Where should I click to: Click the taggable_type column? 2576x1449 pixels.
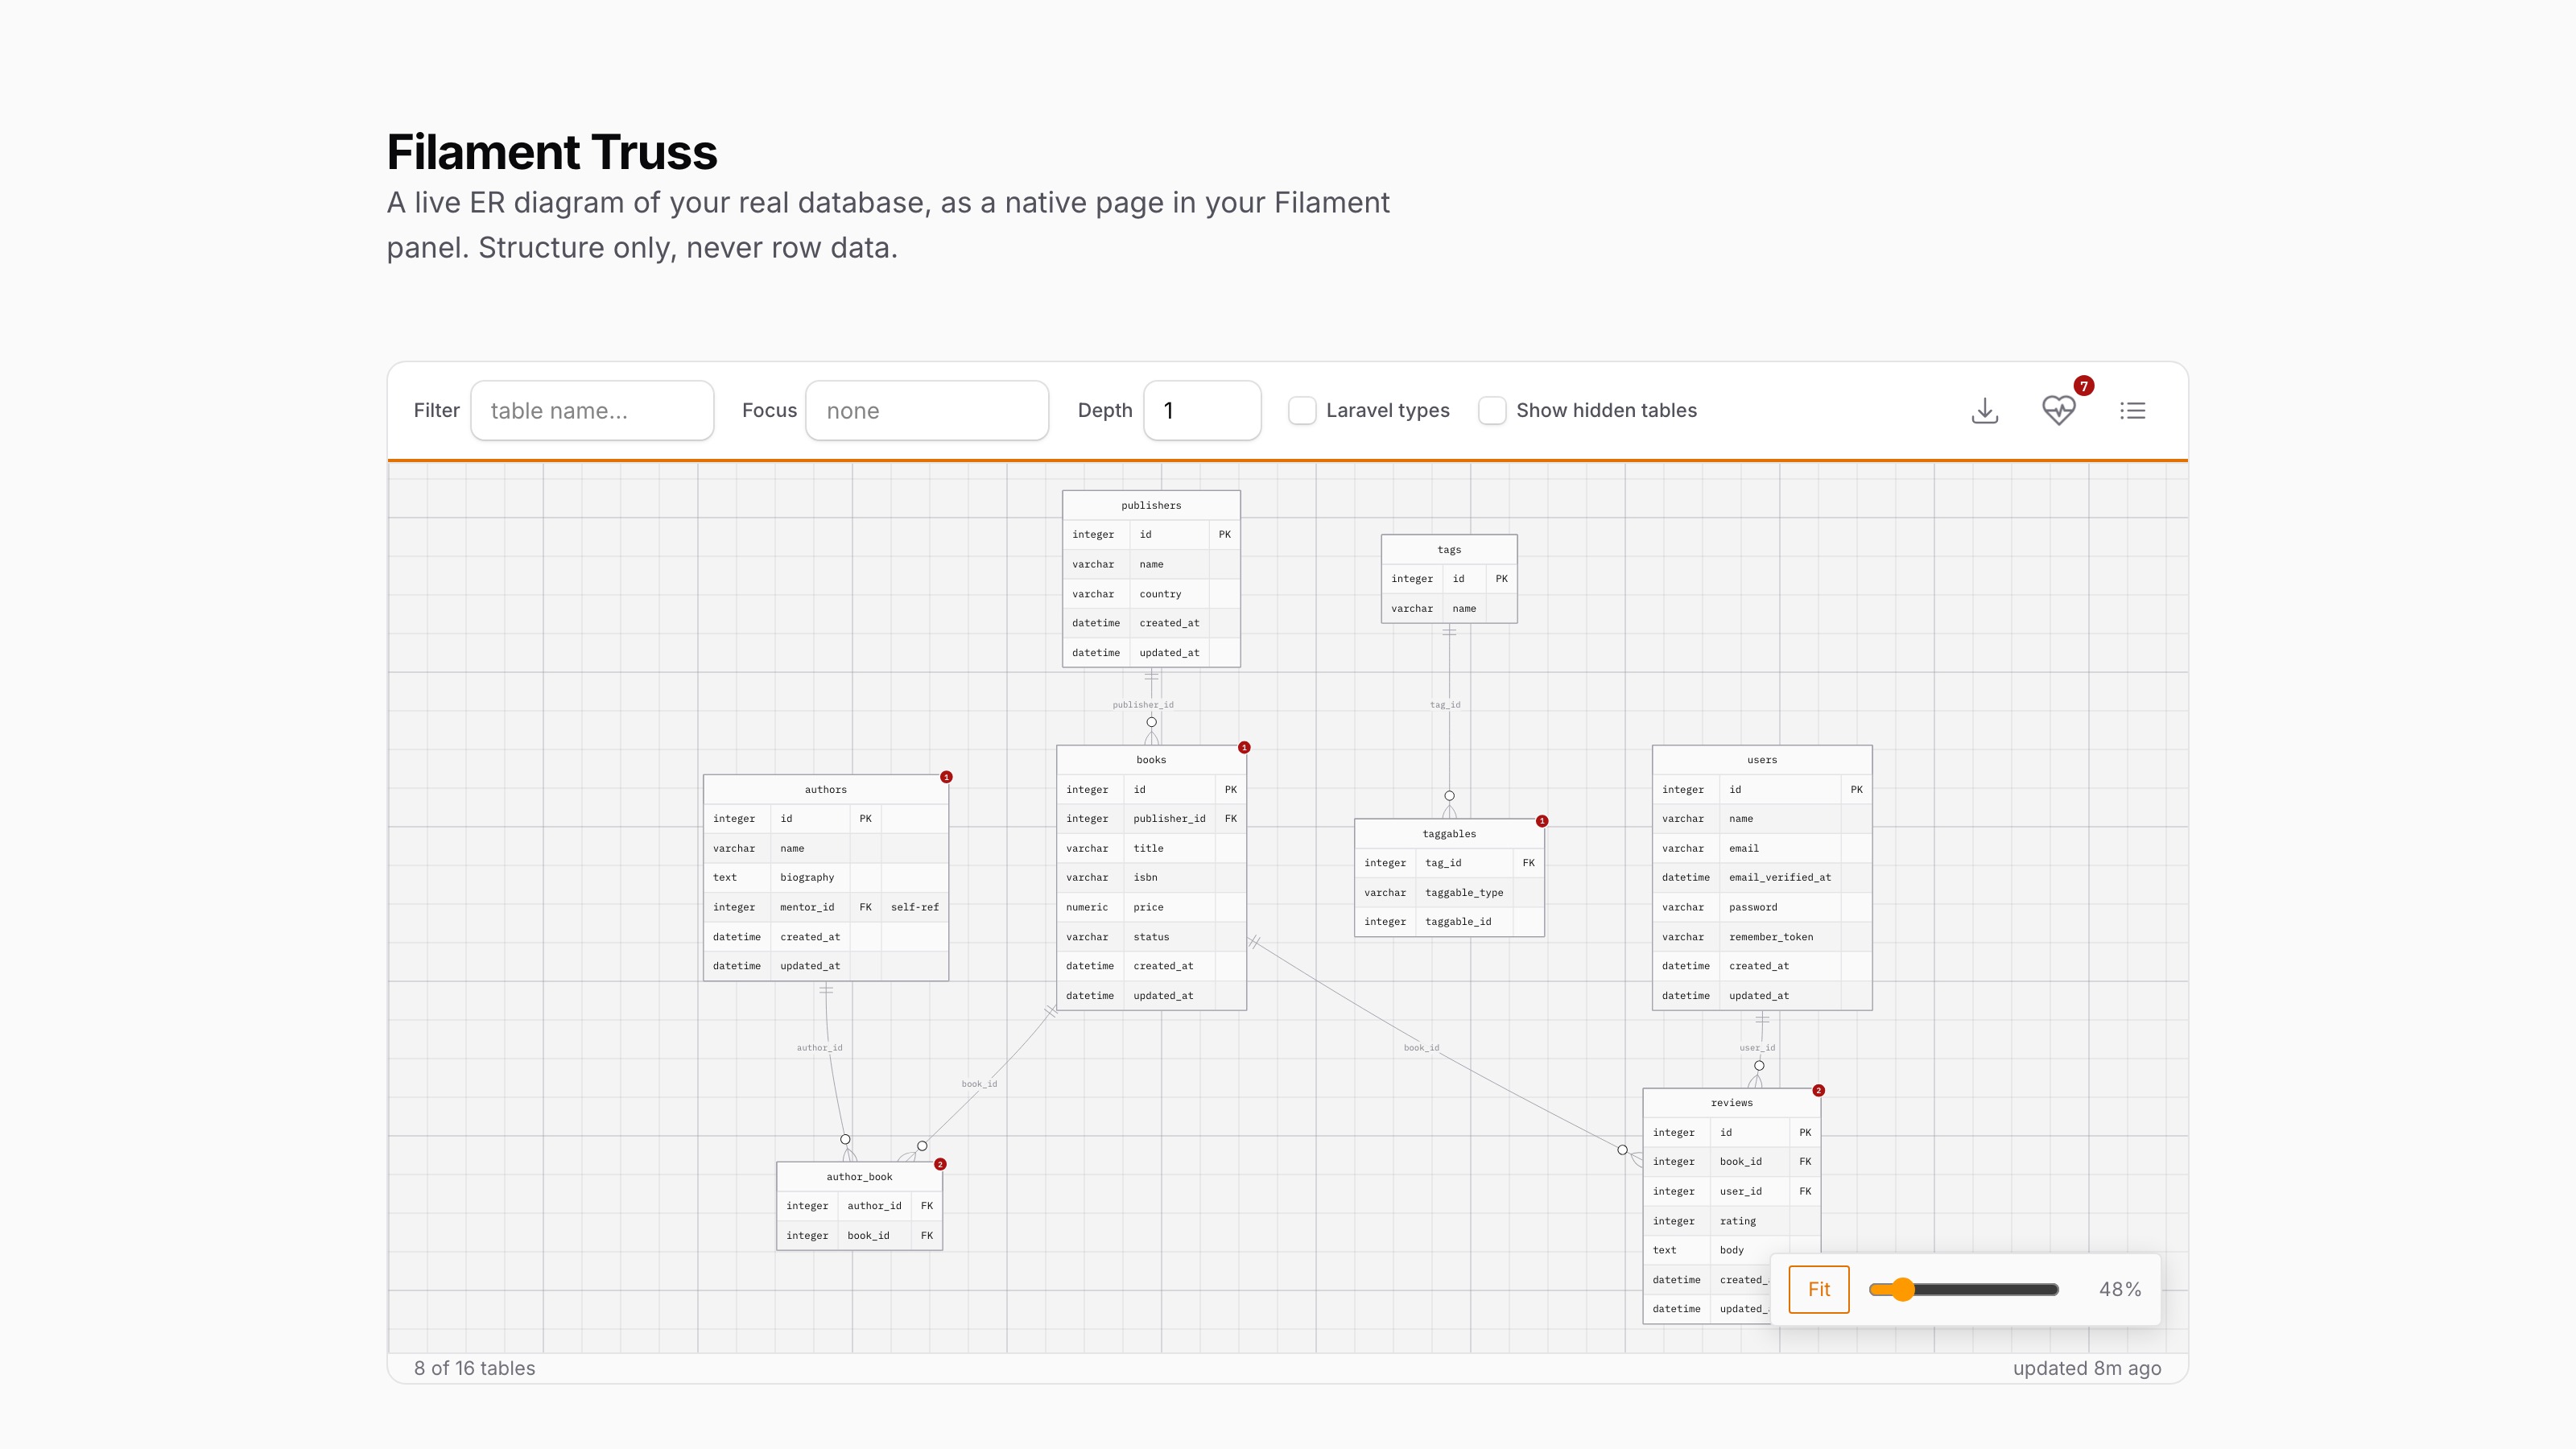(1449, 893)
